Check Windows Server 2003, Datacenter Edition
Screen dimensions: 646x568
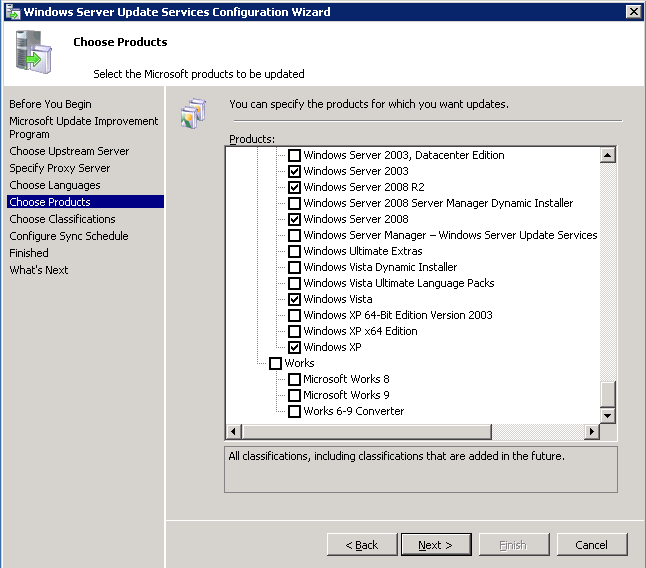(294, 155)
